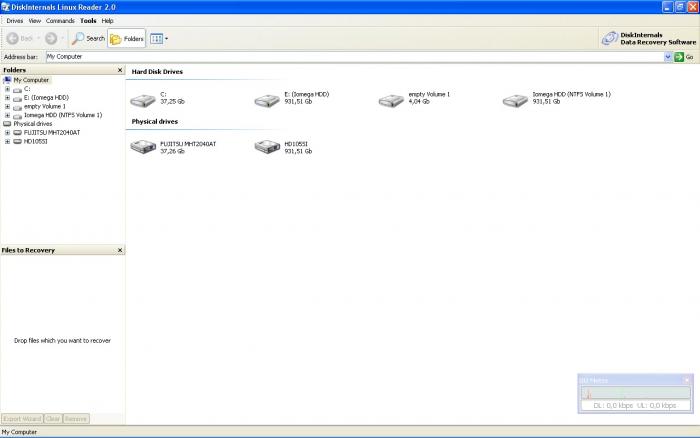Image resolution: width=700 pixels, height=438 pixels.
Task: Click the Views layout icon
Action: pos(156,39)
